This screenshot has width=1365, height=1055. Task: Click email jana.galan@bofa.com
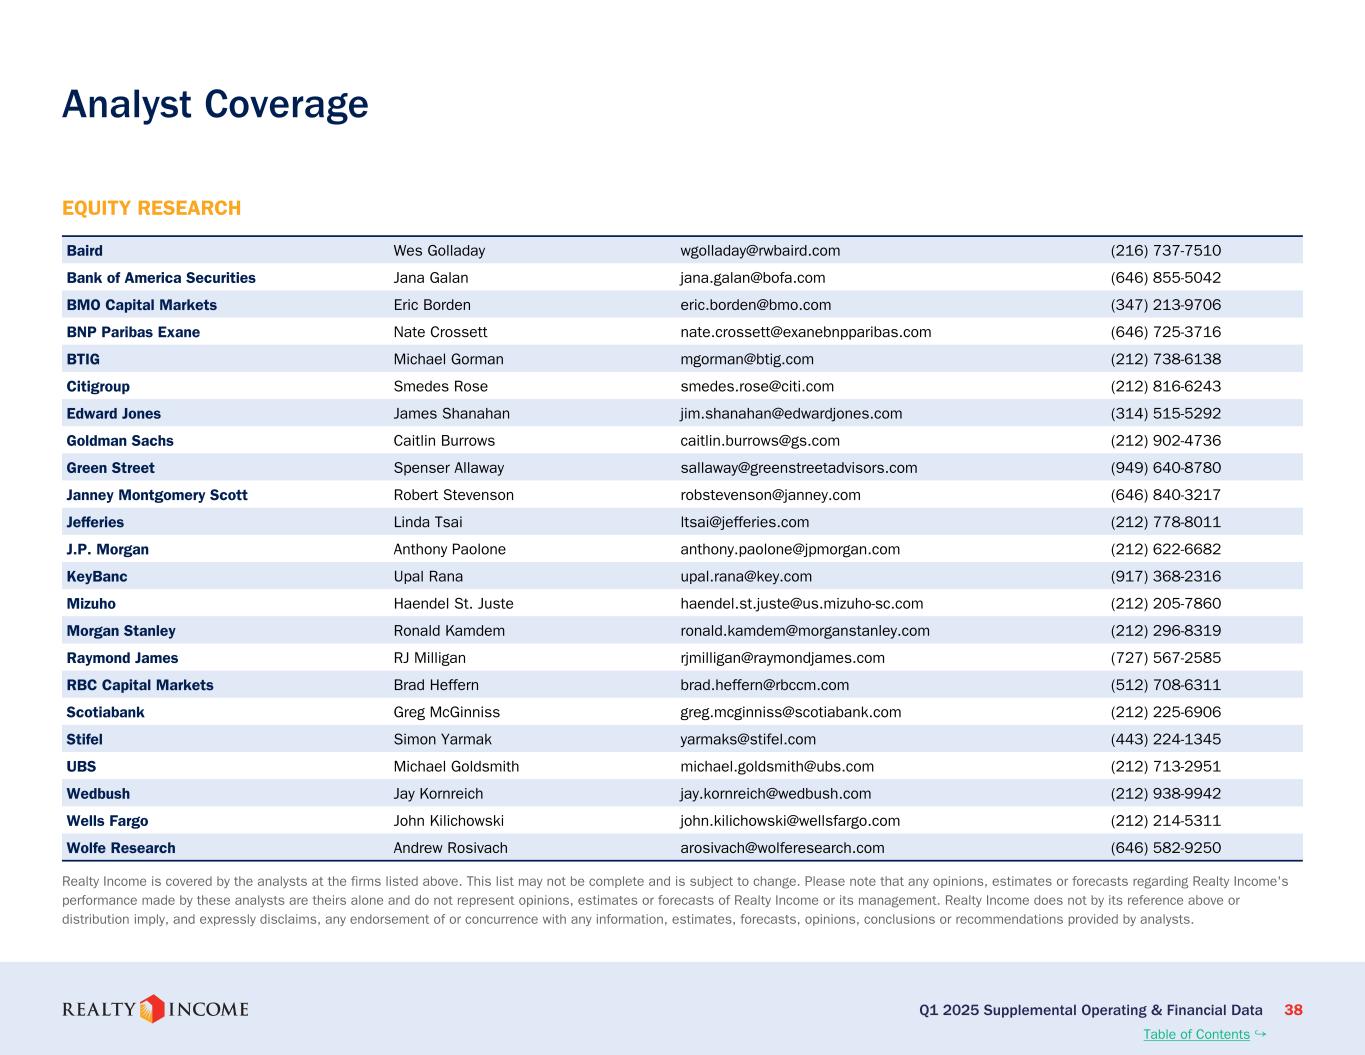pos(752,278)
